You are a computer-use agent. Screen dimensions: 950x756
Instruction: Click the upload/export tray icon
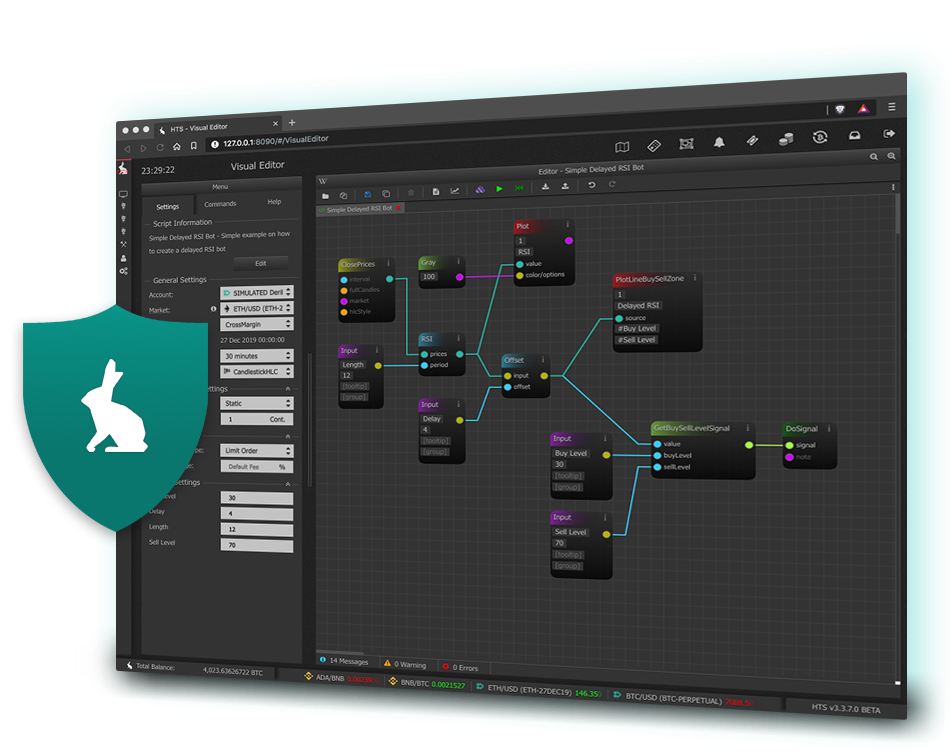click(x=565, y=187)
